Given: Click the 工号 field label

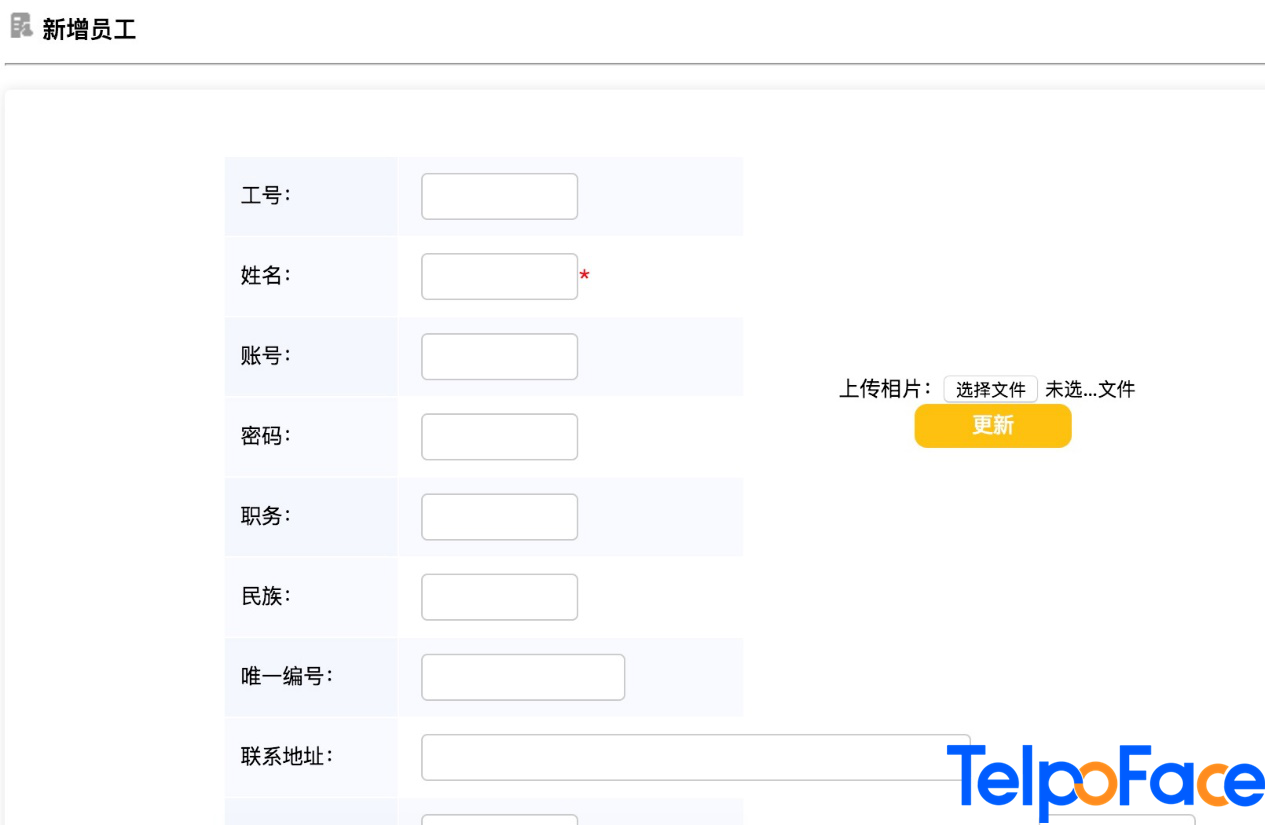Looking at the screenshot, I should click(x=265, y=196).
